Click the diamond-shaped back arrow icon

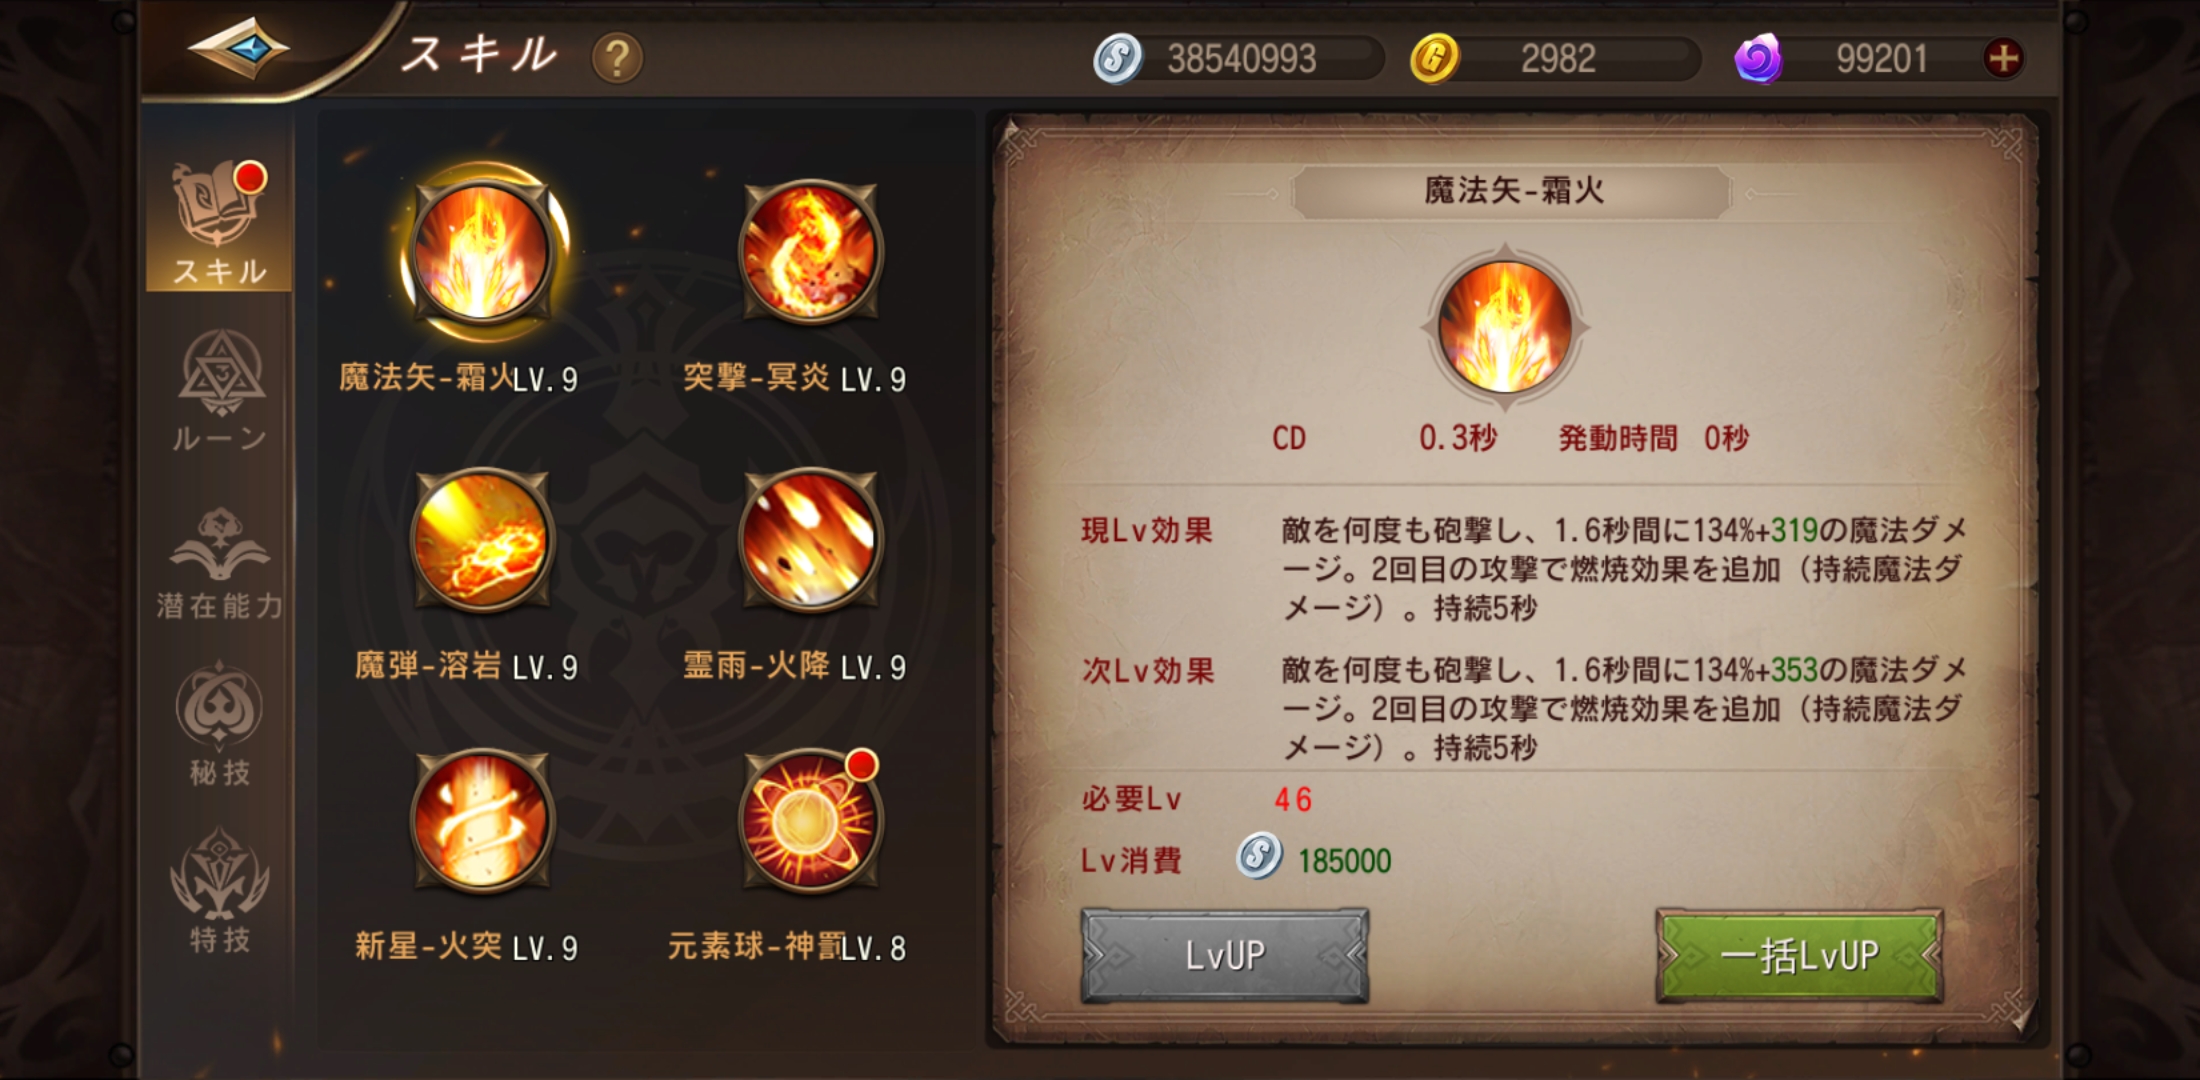point(238,48)
